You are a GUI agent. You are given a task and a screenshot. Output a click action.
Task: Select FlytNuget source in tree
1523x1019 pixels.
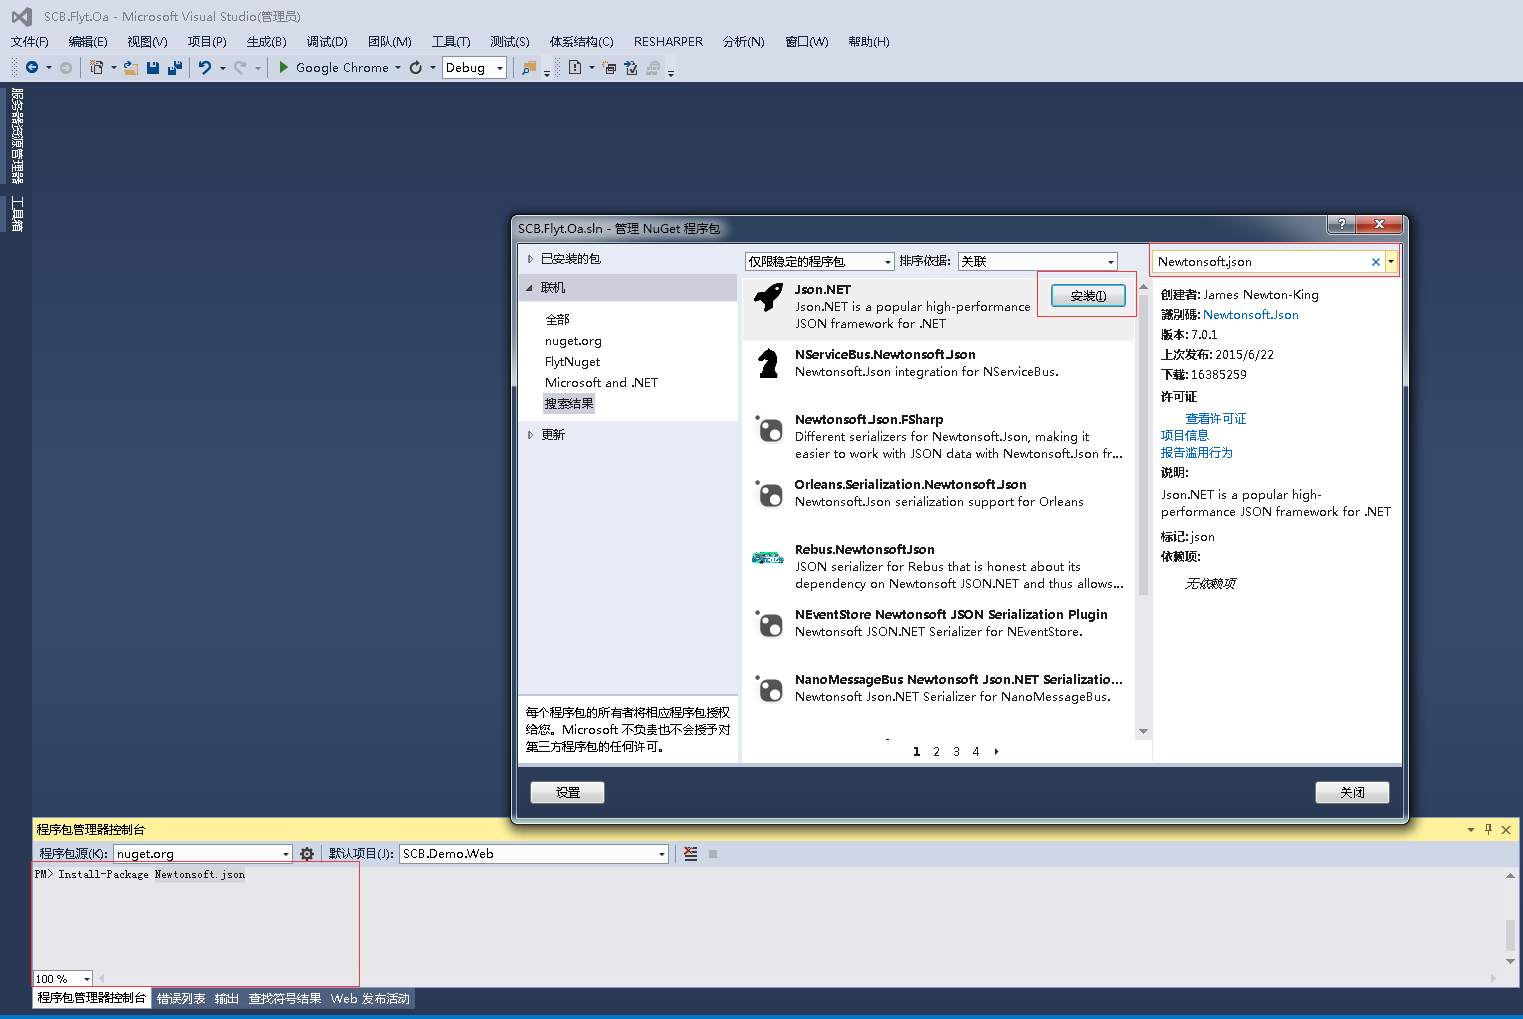pyautogui.click(x=572, y=362)
